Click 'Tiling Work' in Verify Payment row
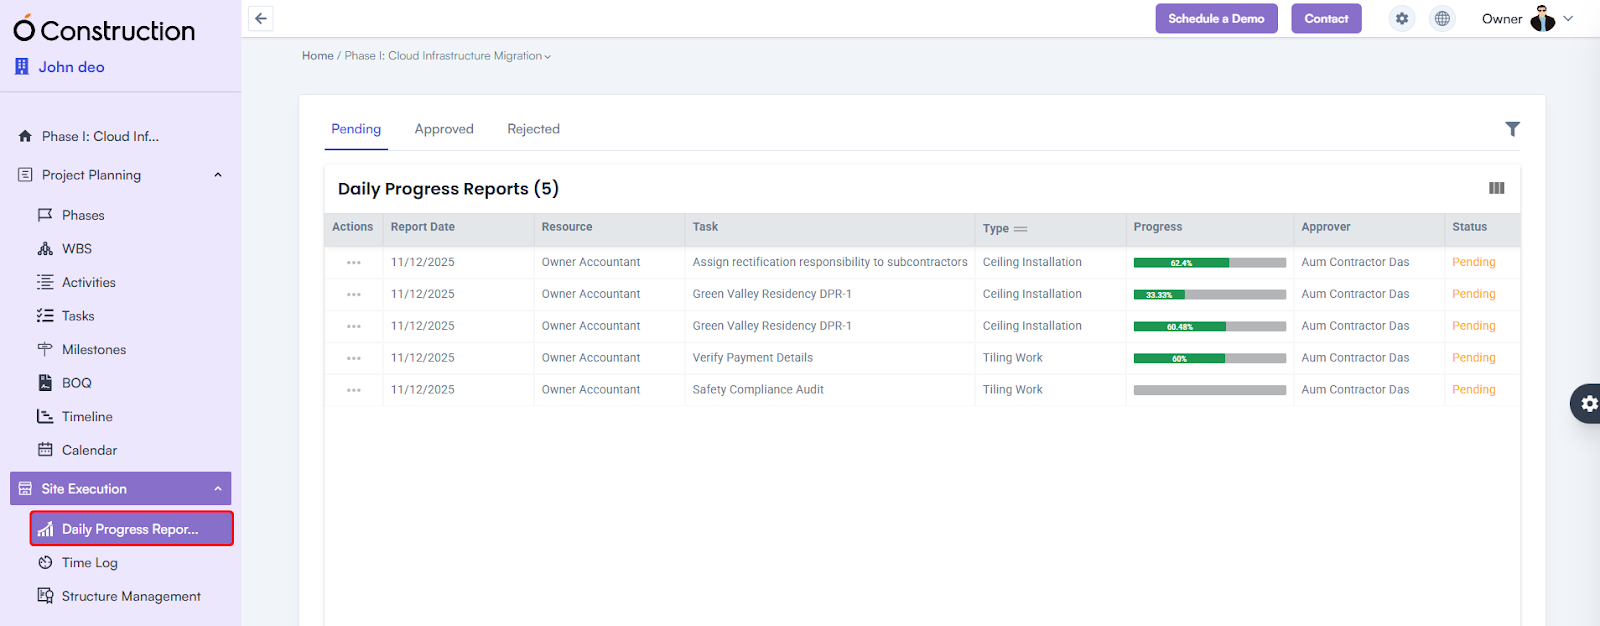The height and width of the screenshot is (626, 1600). (x=1012, y=358)
